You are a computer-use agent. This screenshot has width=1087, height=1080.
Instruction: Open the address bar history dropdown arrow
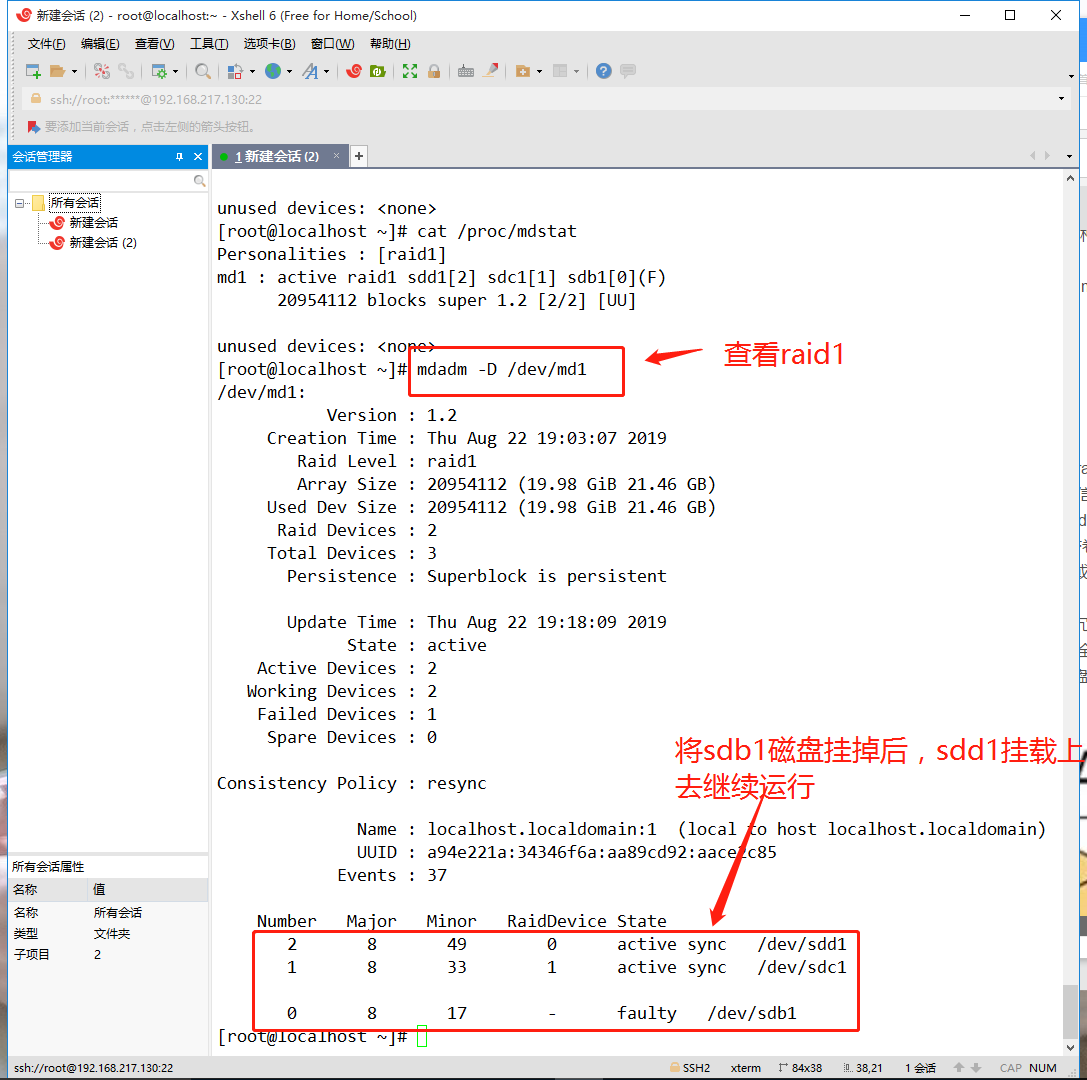click(1061, 99)
